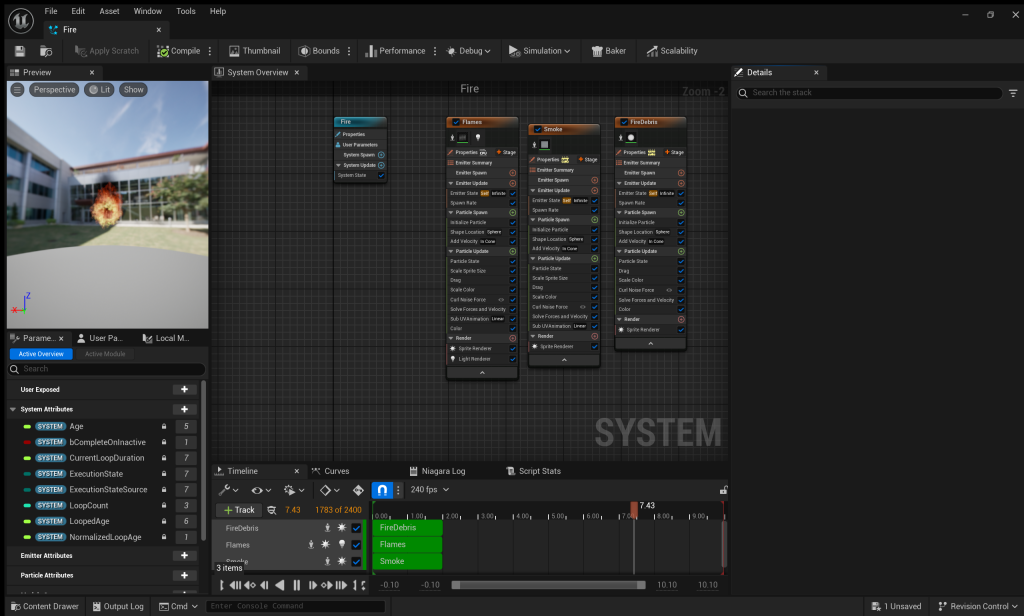Open the Baker tool
1024x616 pixels.
click(x=609, y=51)
